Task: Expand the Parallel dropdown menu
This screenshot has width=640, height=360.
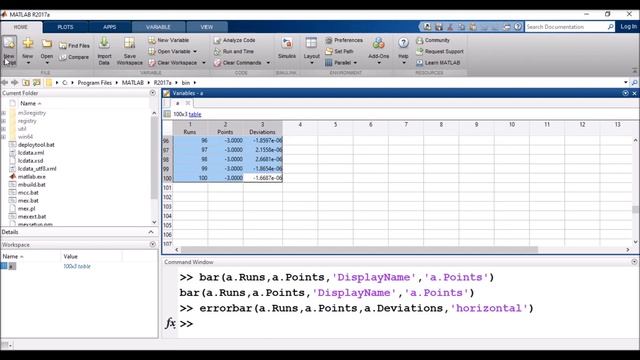Action: [x=355, y=63]
